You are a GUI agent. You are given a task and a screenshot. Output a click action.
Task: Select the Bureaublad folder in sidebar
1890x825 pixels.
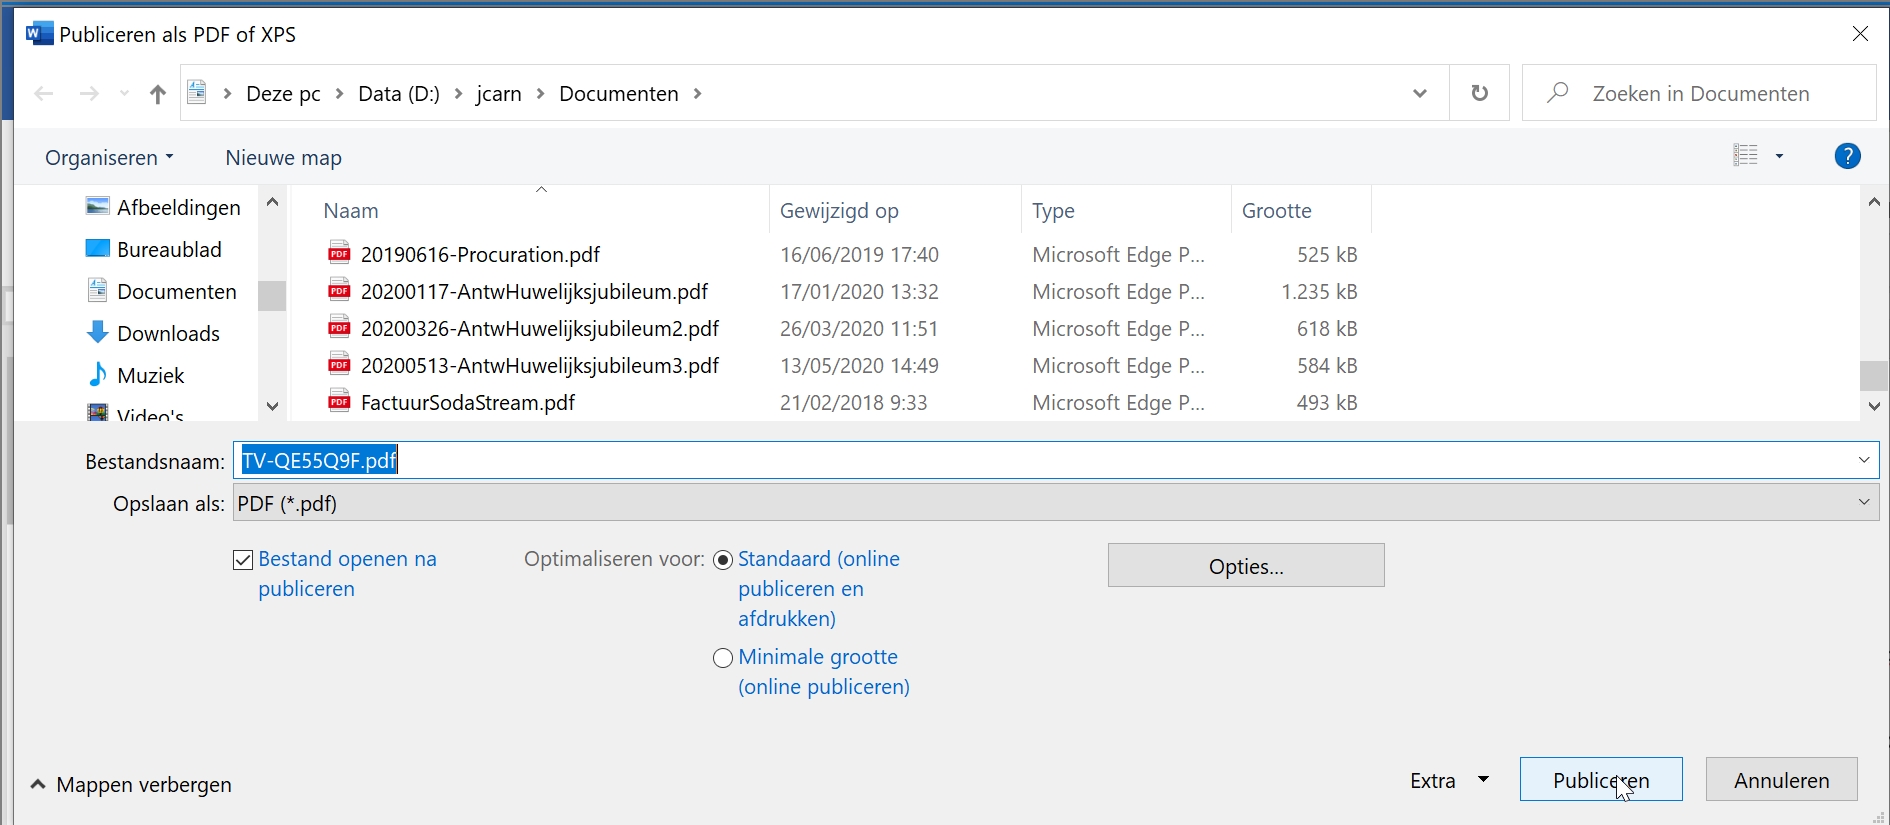pyautogui.click(x=168, y=249)
